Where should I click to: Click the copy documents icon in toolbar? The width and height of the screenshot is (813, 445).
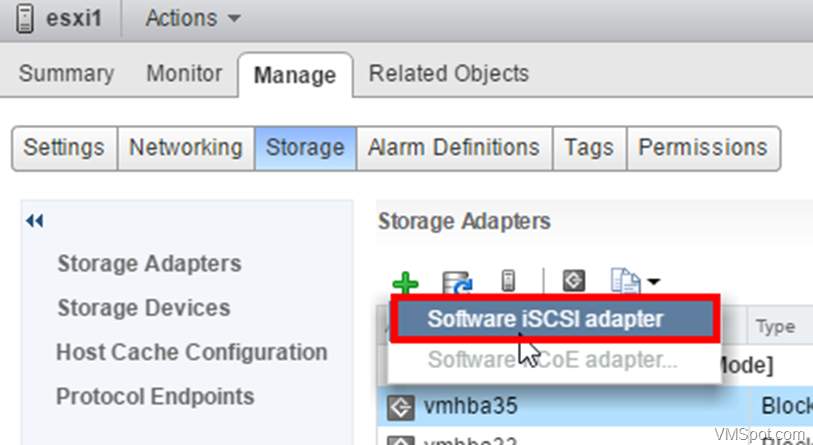(625, 281)
